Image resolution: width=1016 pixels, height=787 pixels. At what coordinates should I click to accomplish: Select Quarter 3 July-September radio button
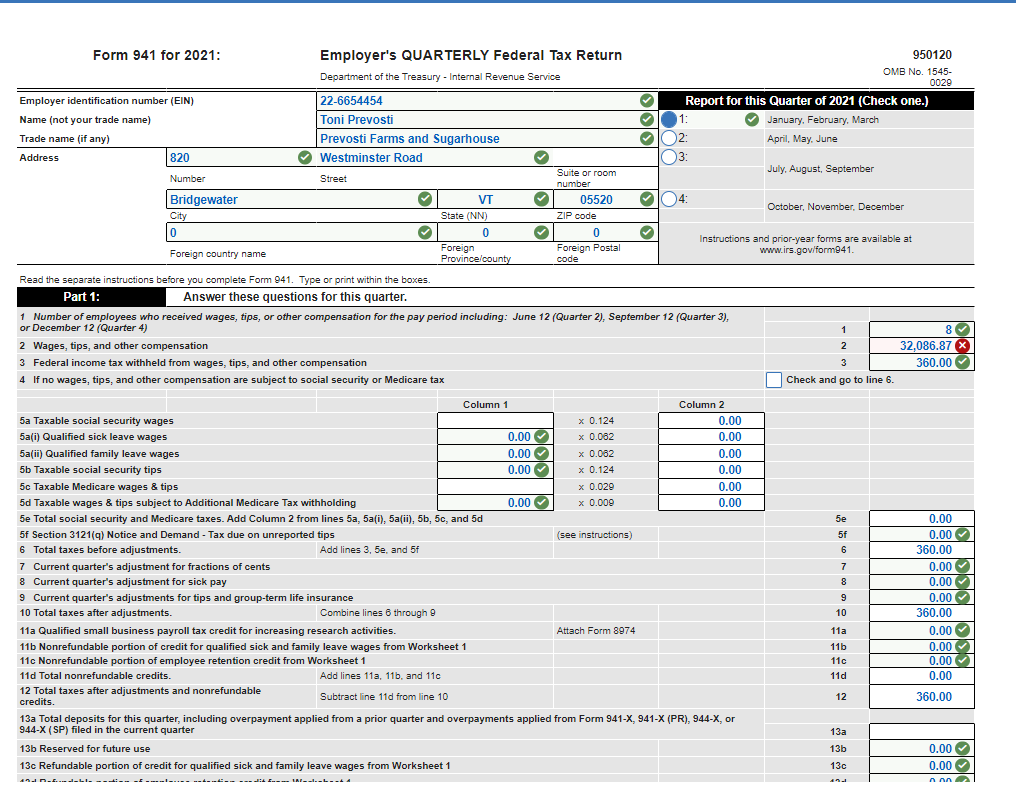click(x=669, y=157)
